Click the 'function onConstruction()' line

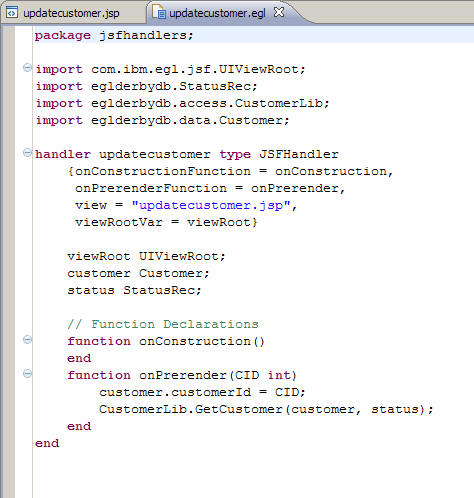click(x=166, y=342)
